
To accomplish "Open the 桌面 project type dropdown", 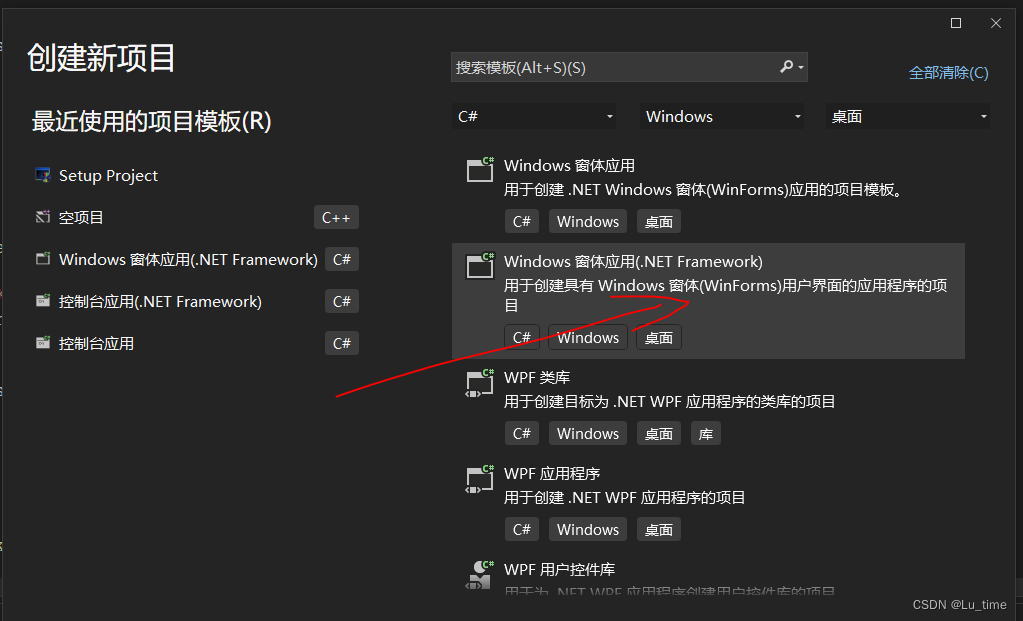I will [x=908, y=116].
